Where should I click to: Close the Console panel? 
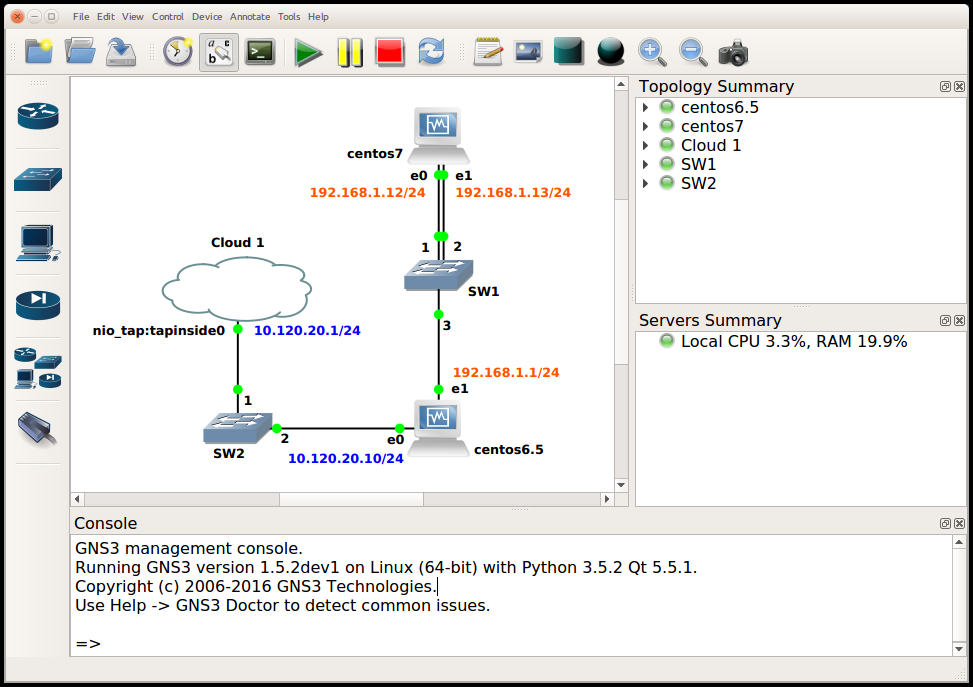pyautogui.click(x=959, y=524)
